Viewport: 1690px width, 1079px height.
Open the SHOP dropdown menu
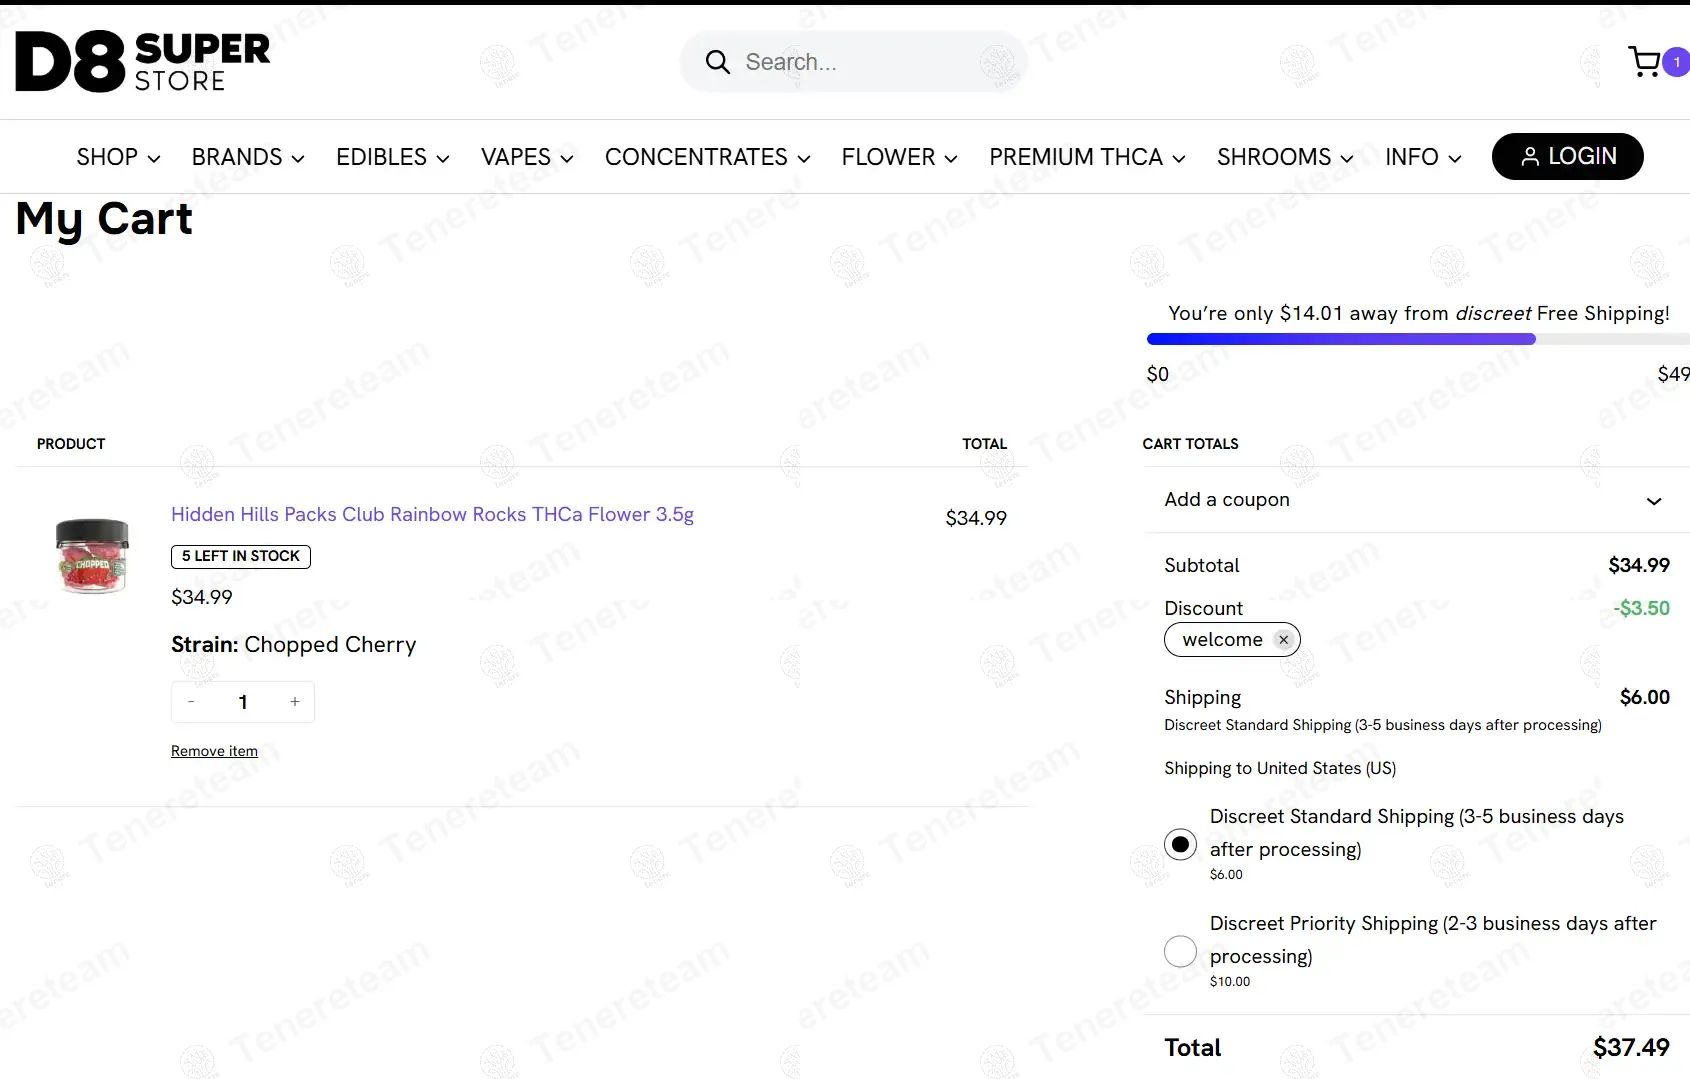(x=118, y=157)
